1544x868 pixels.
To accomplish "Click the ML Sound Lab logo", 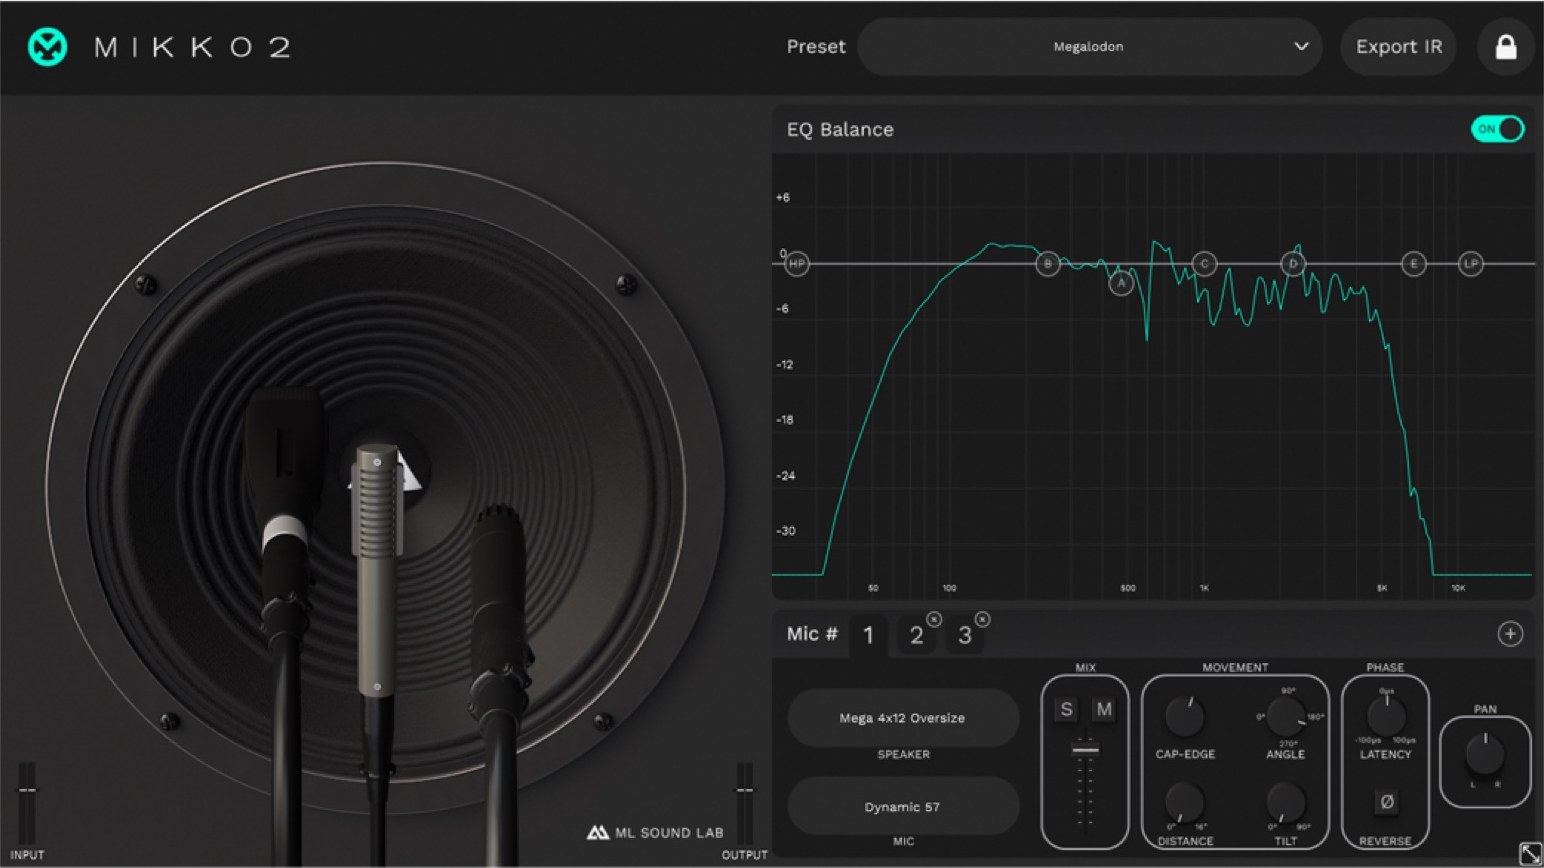I will click(655, 832).
